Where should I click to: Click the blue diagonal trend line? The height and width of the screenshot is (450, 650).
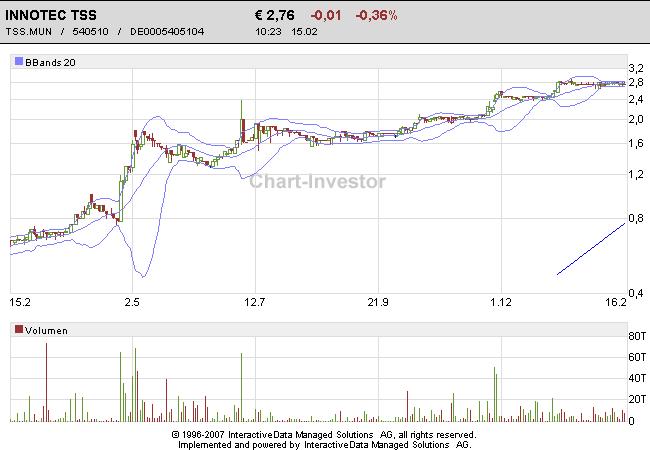[x=590, y=248]
